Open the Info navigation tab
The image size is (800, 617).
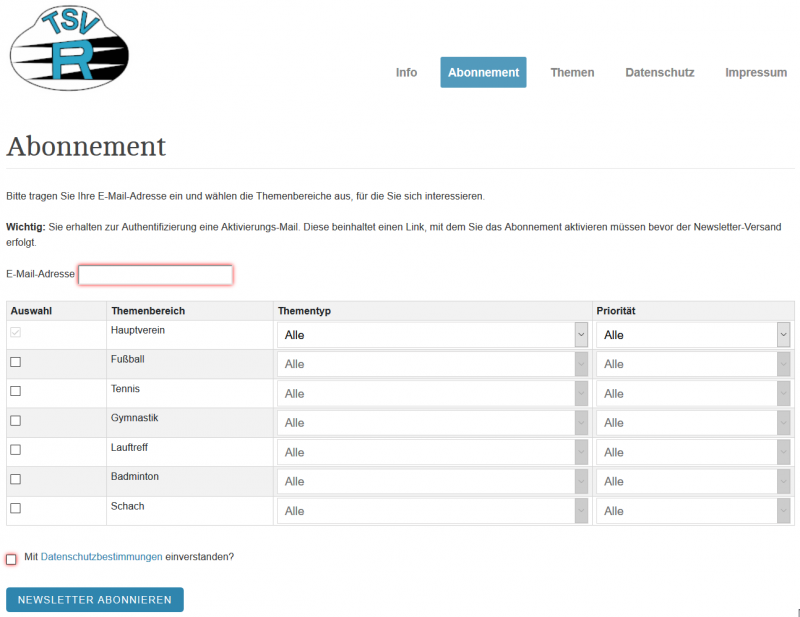406,73
